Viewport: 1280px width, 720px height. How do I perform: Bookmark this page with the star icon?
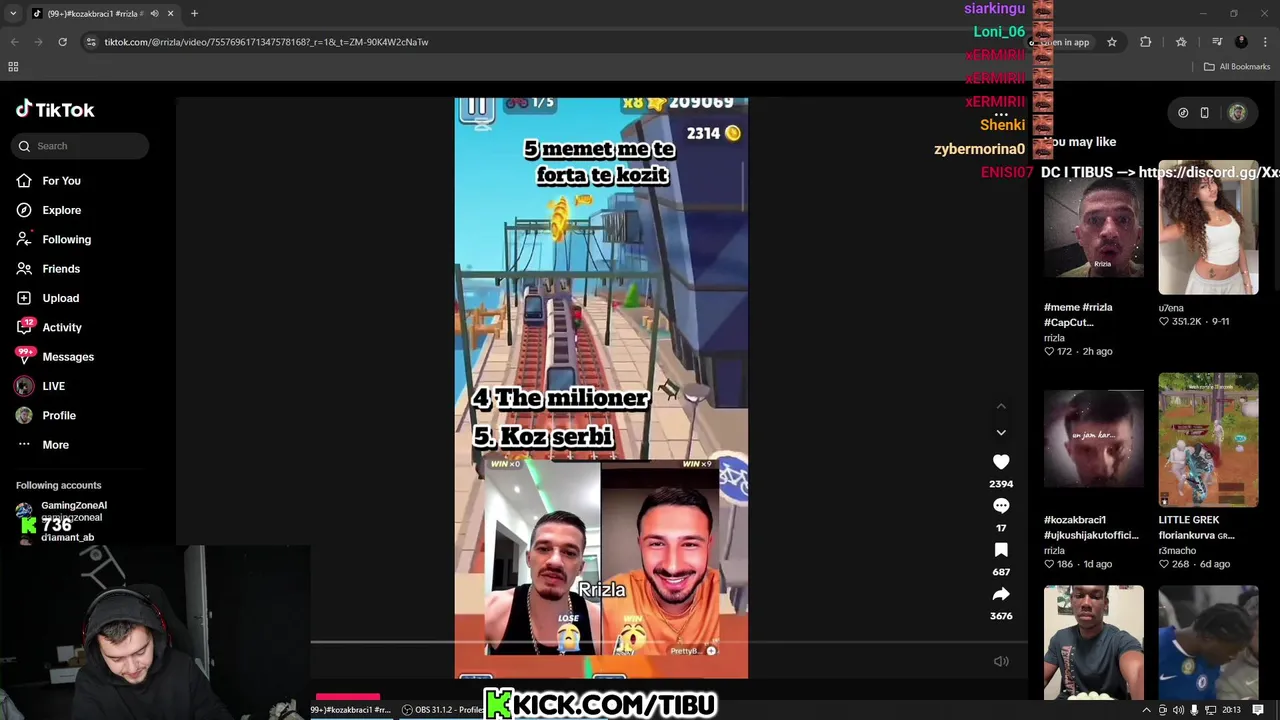pyautogui.click(x=1111, y=42)
